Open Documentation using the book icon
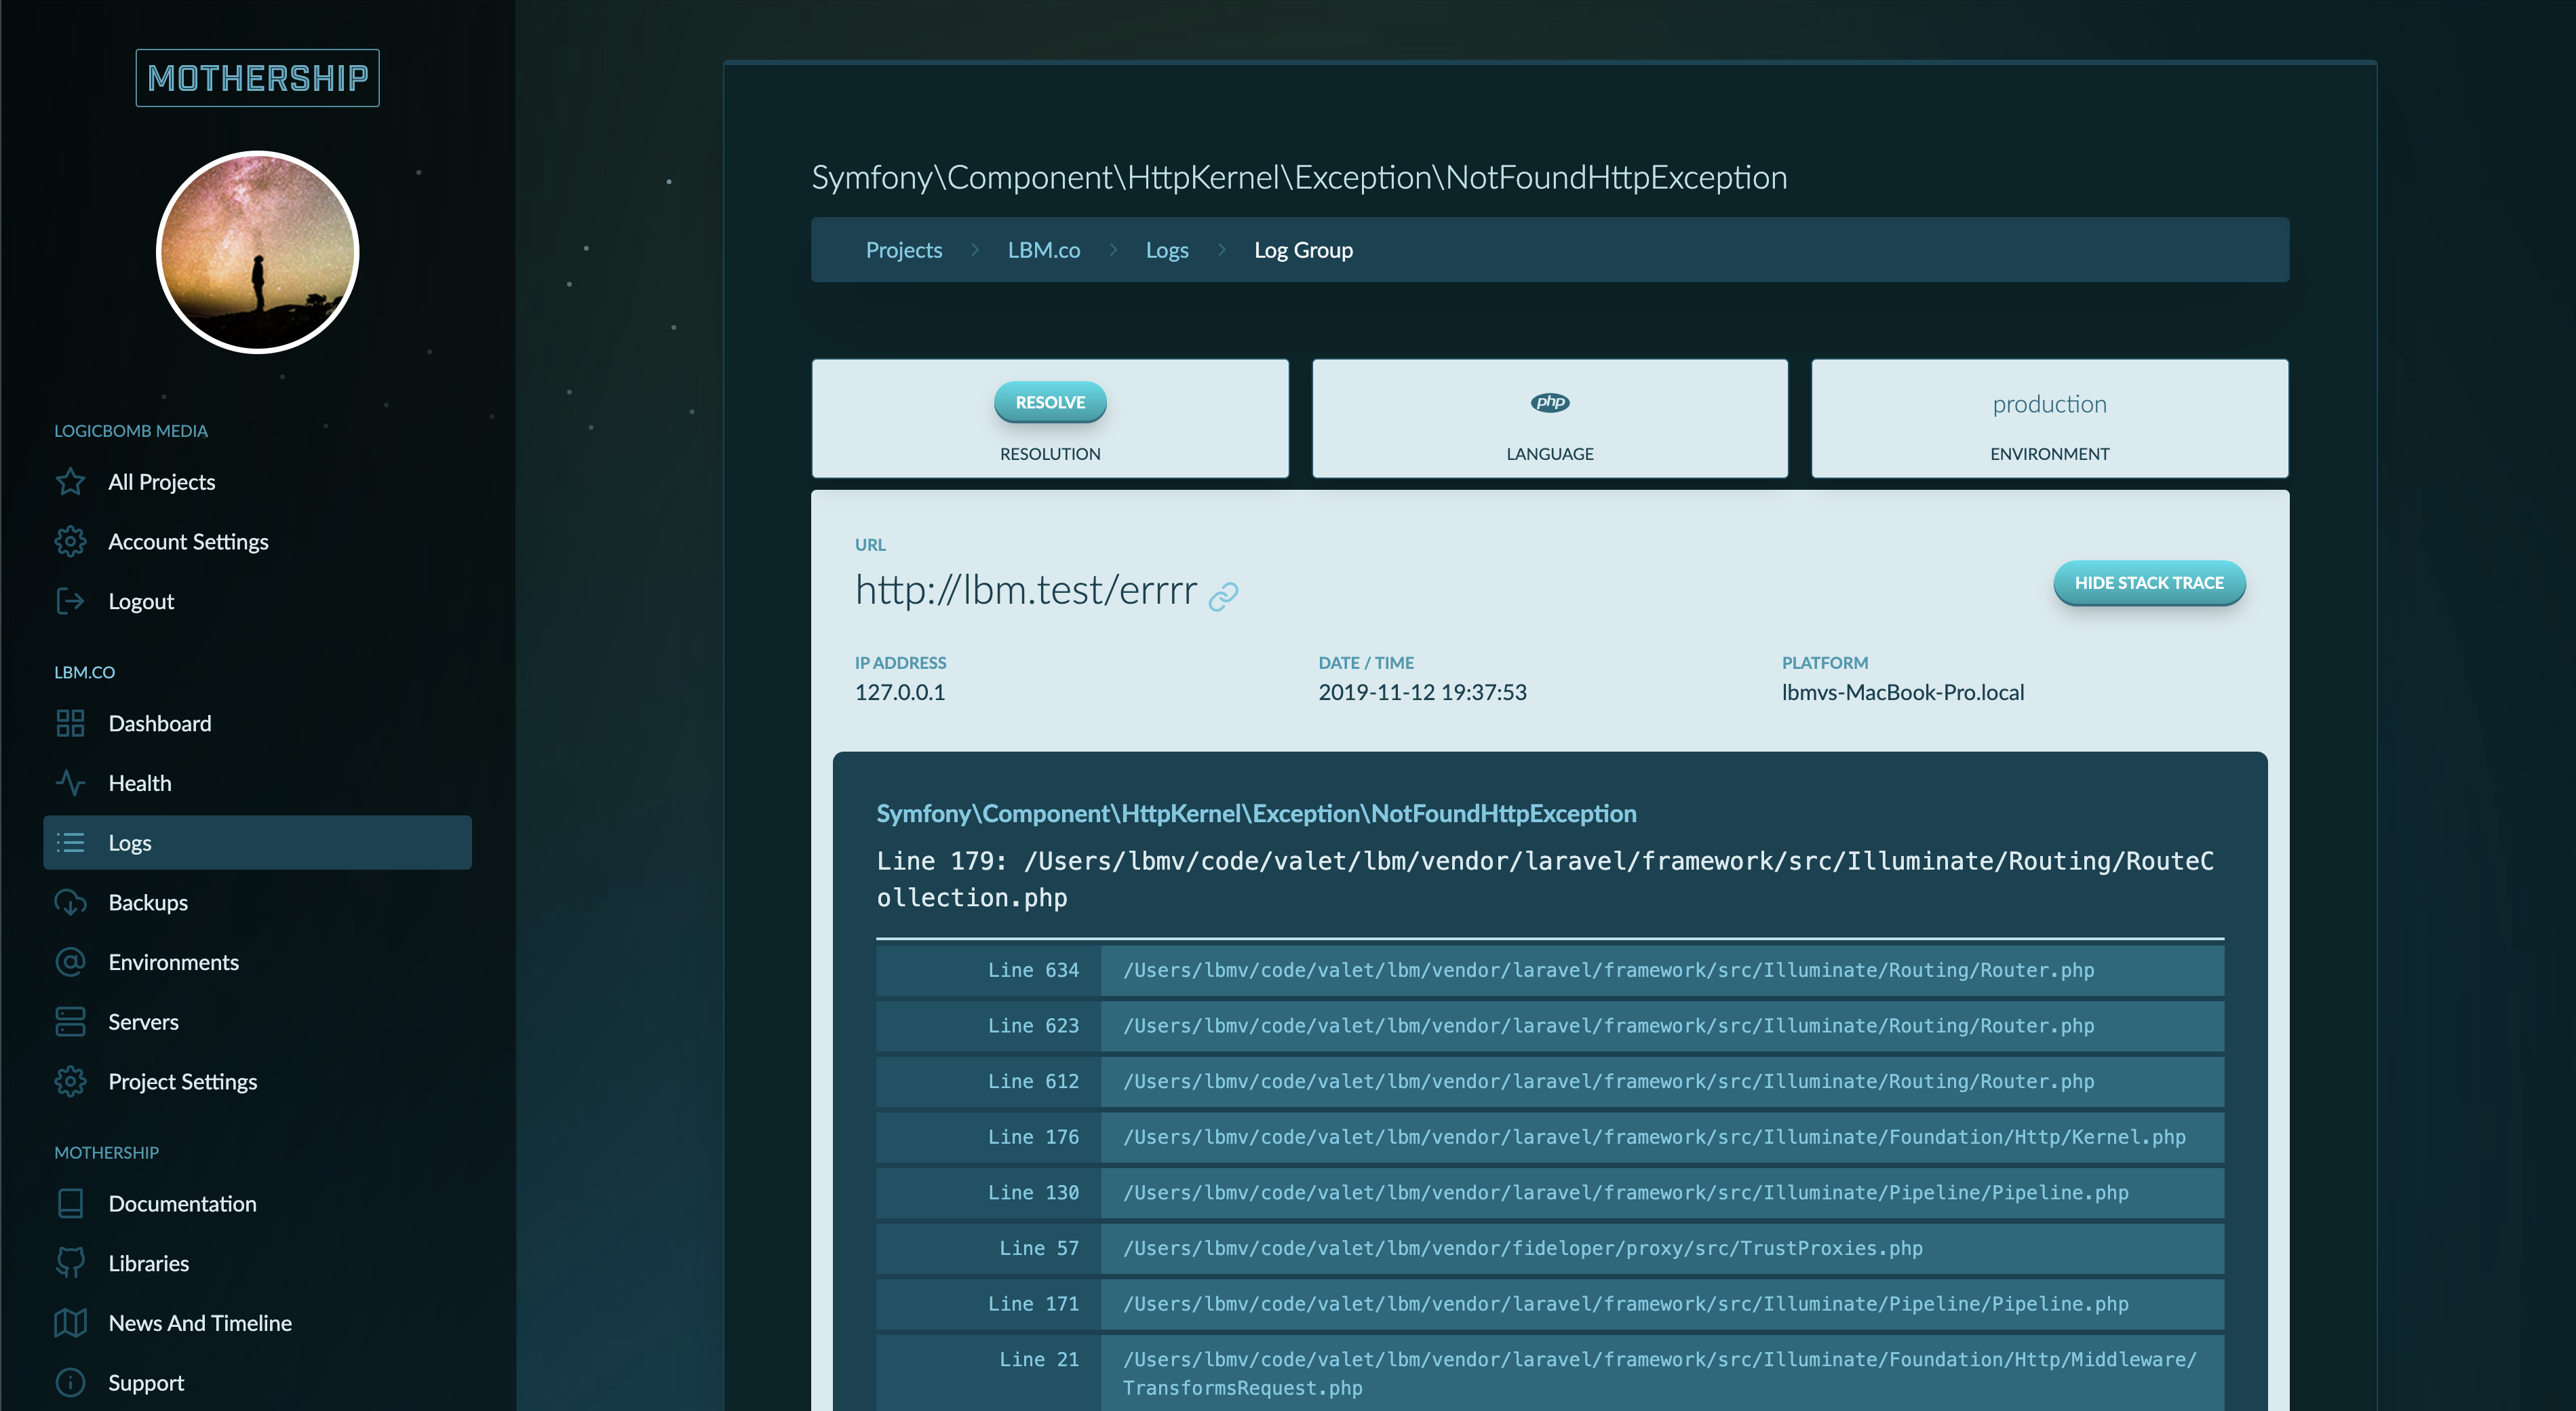The height and width of the screenshot is (1411, 2576). [70, 1203]
